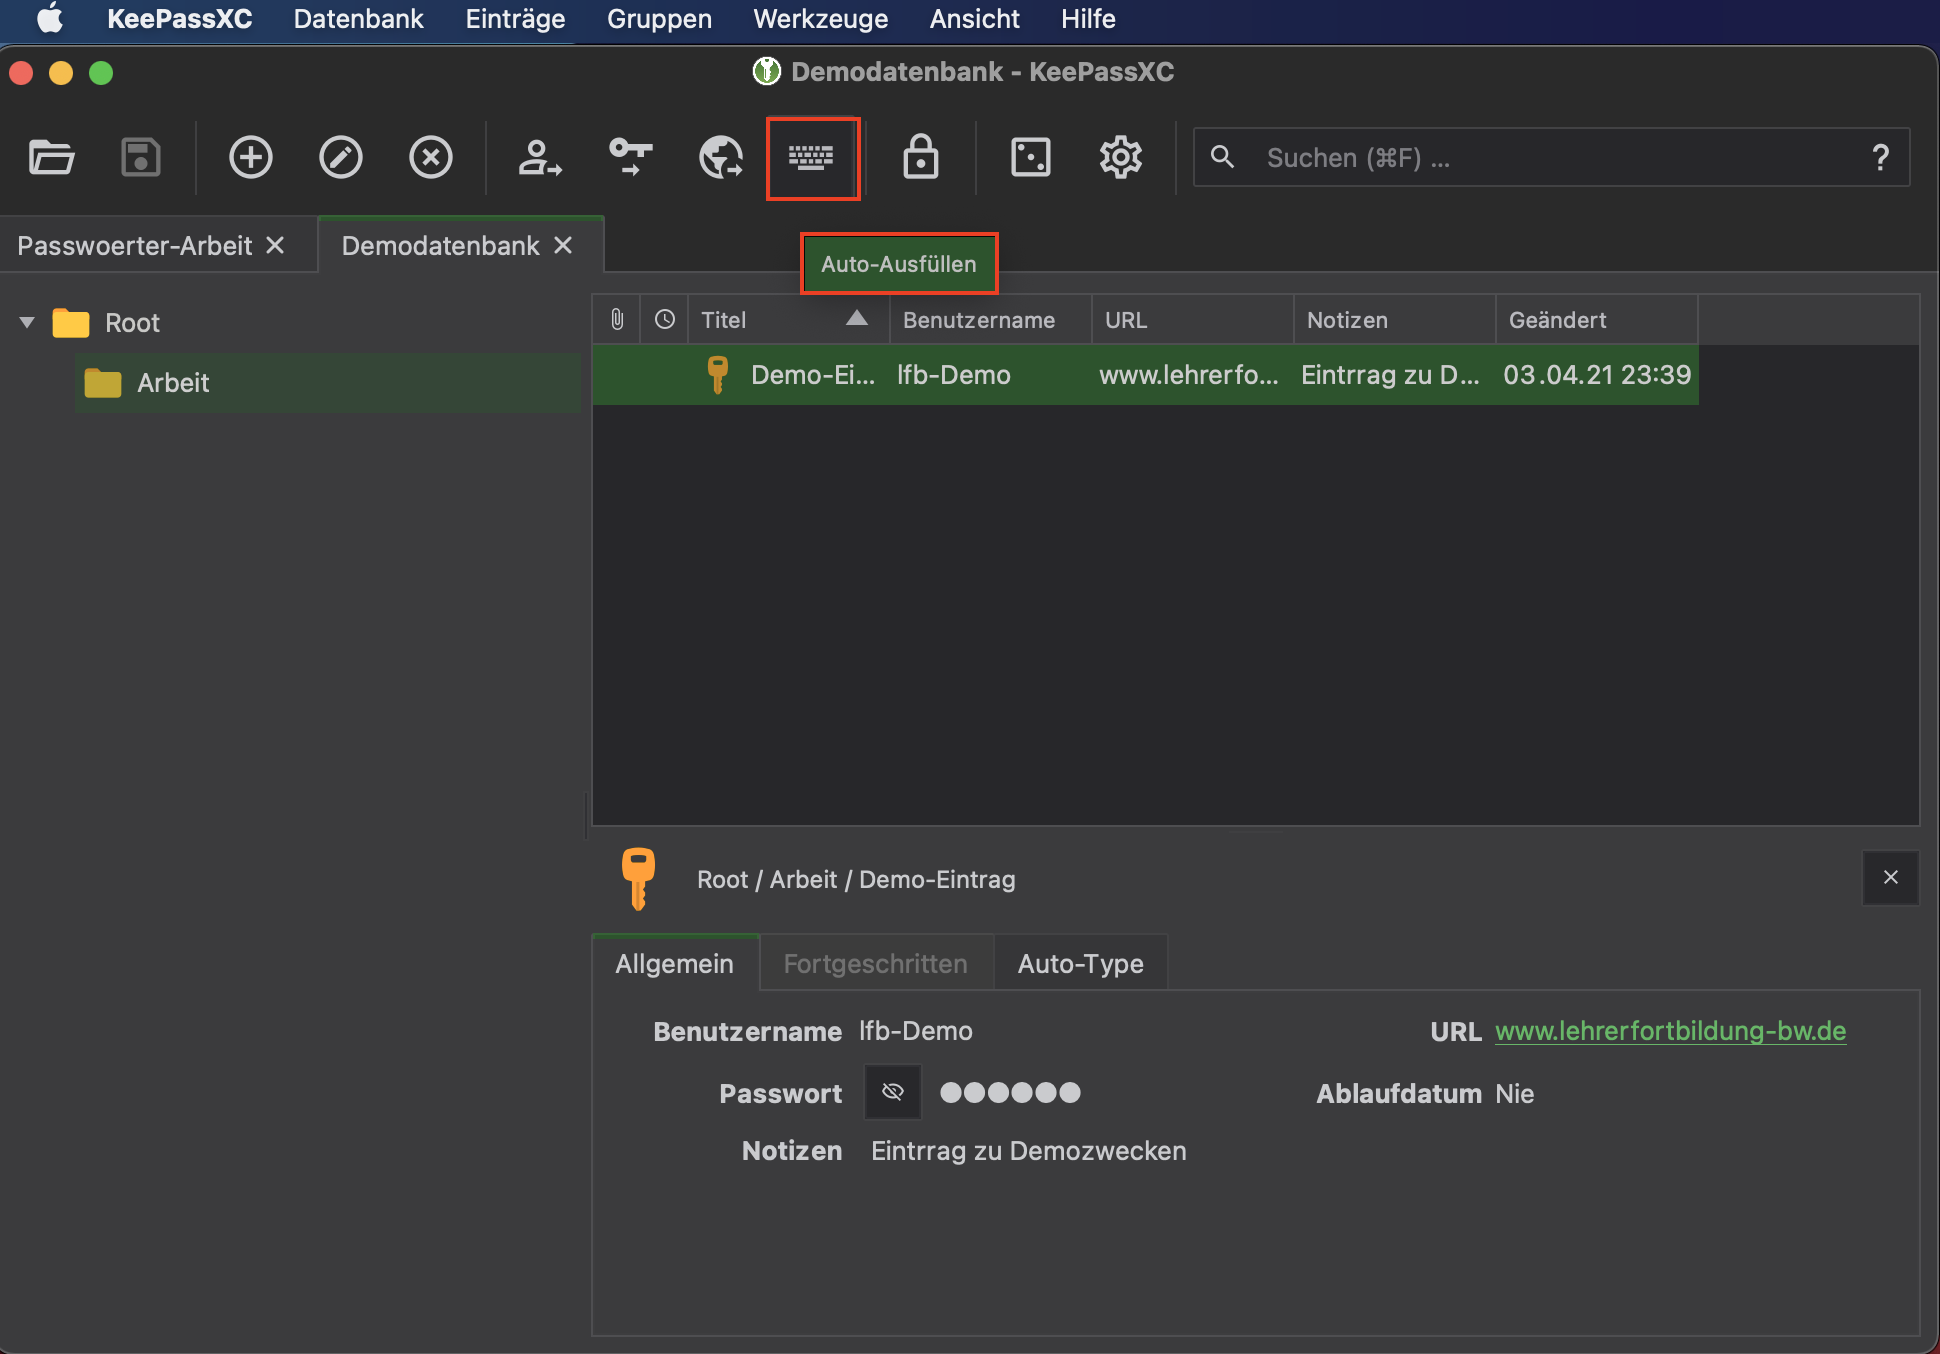Image resolution: width=1940 pixels, height=1354 pixels.
Task: Copy password via toolbar key icon
Action: point(630,158)
